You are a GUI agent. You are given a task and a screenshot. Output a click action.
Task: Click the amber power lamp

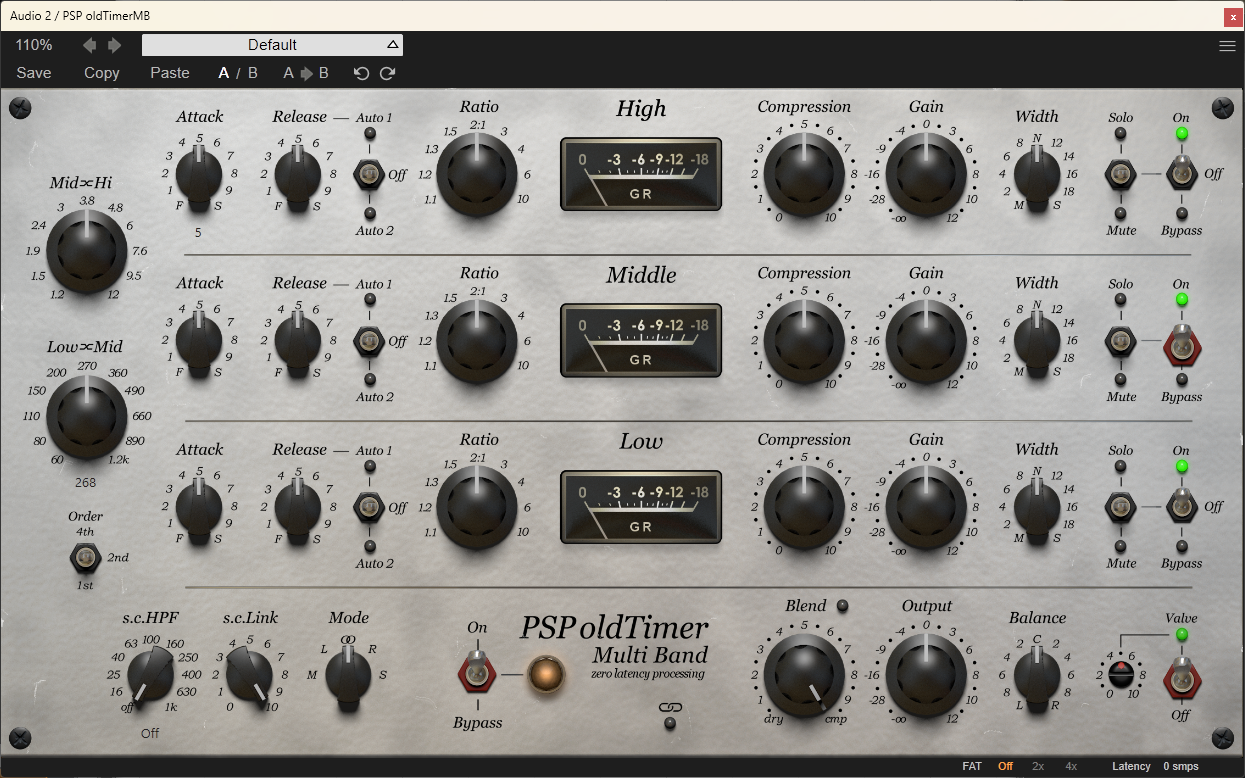click(x=546, y=674)
